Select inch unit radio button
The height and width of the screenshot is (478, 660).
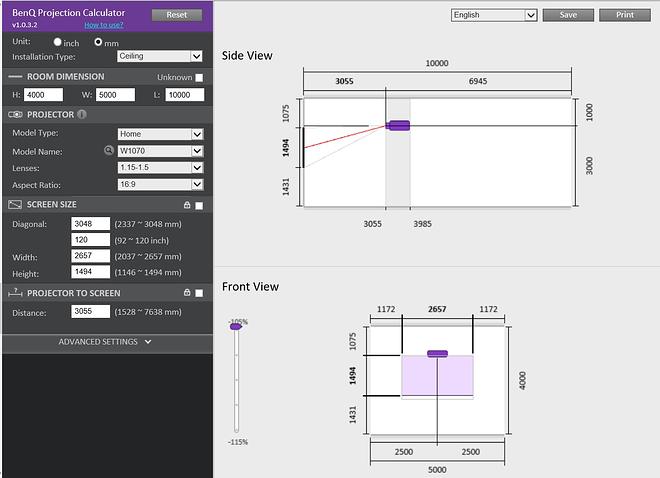(58, 42)
